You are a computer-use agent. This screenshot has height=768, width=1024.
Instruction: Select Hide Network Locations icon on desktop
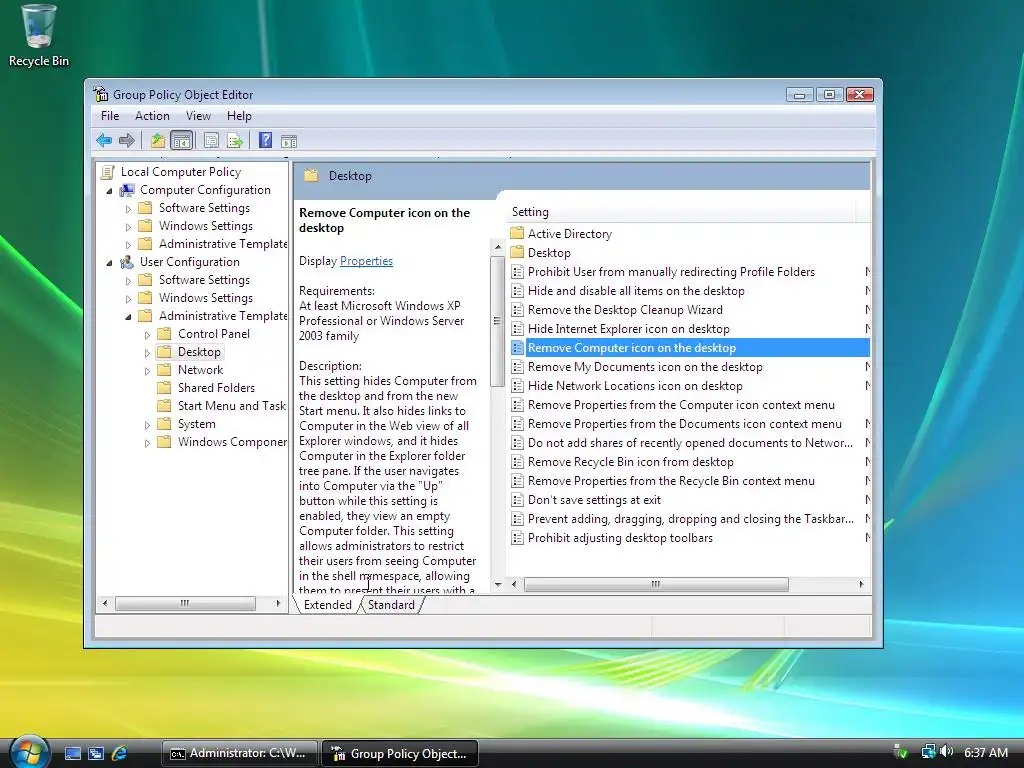635,386
